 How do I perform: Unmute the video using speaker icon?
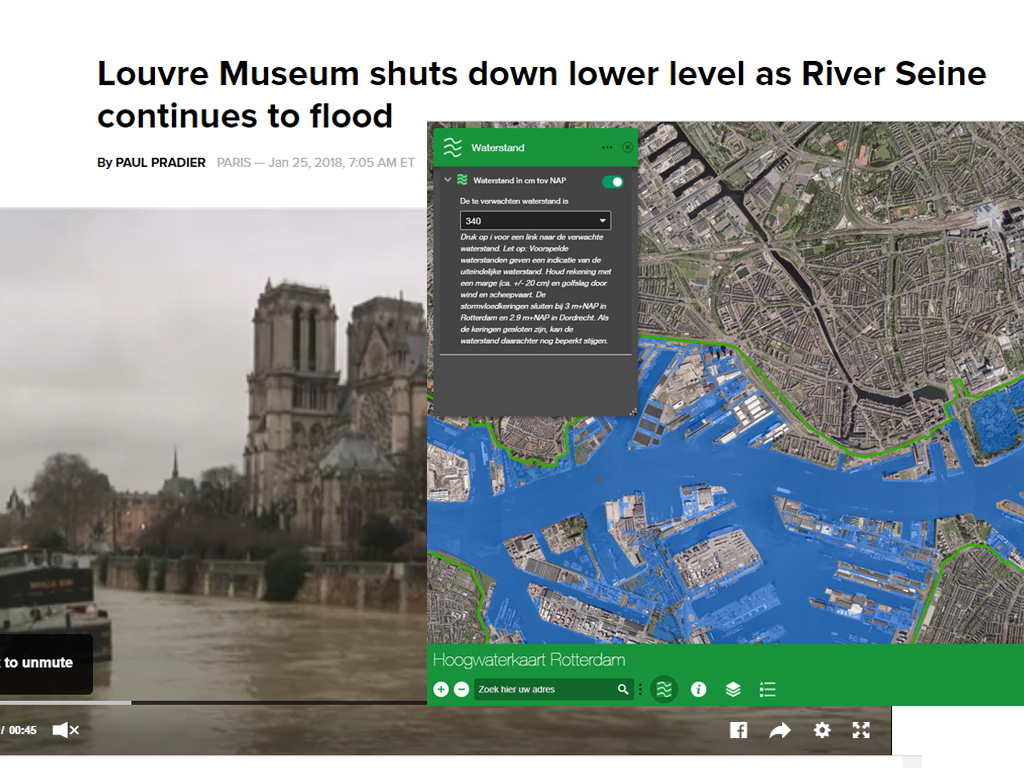[x=65, y=730]
